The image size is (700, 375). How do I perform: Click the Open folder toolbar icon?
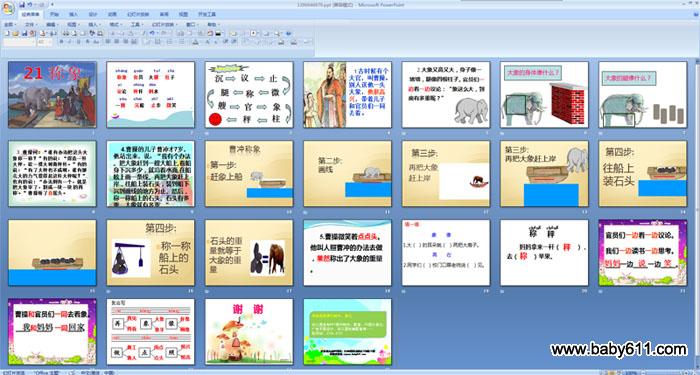click(16, 33)
